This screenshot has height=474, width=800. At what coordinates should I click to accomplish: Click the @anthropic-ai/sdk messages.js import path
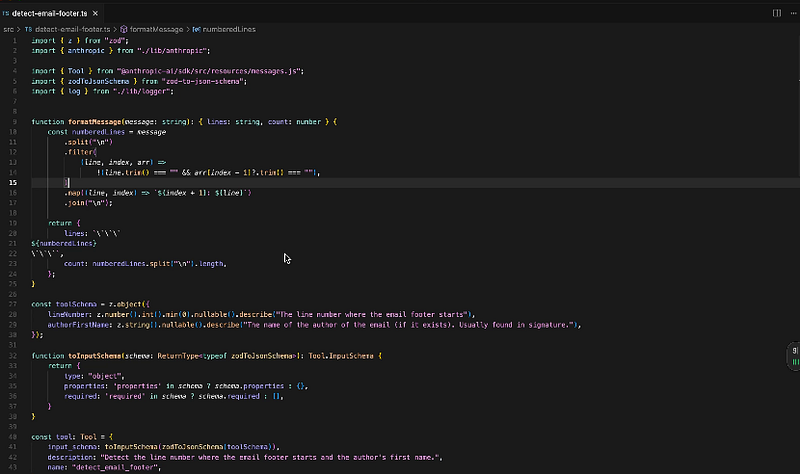[210, 71]
